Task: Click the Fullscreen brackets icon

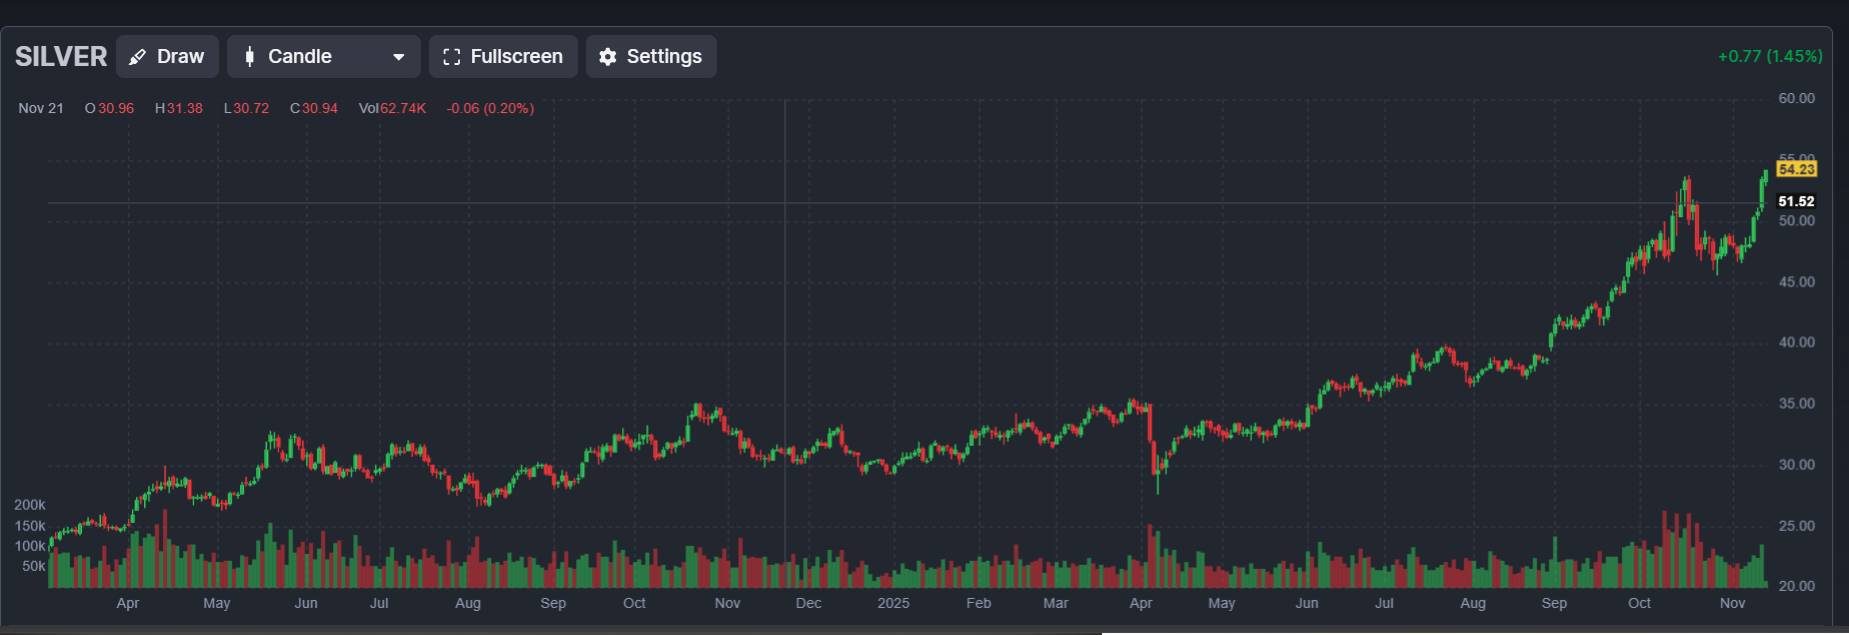Action: click(451, 57)
